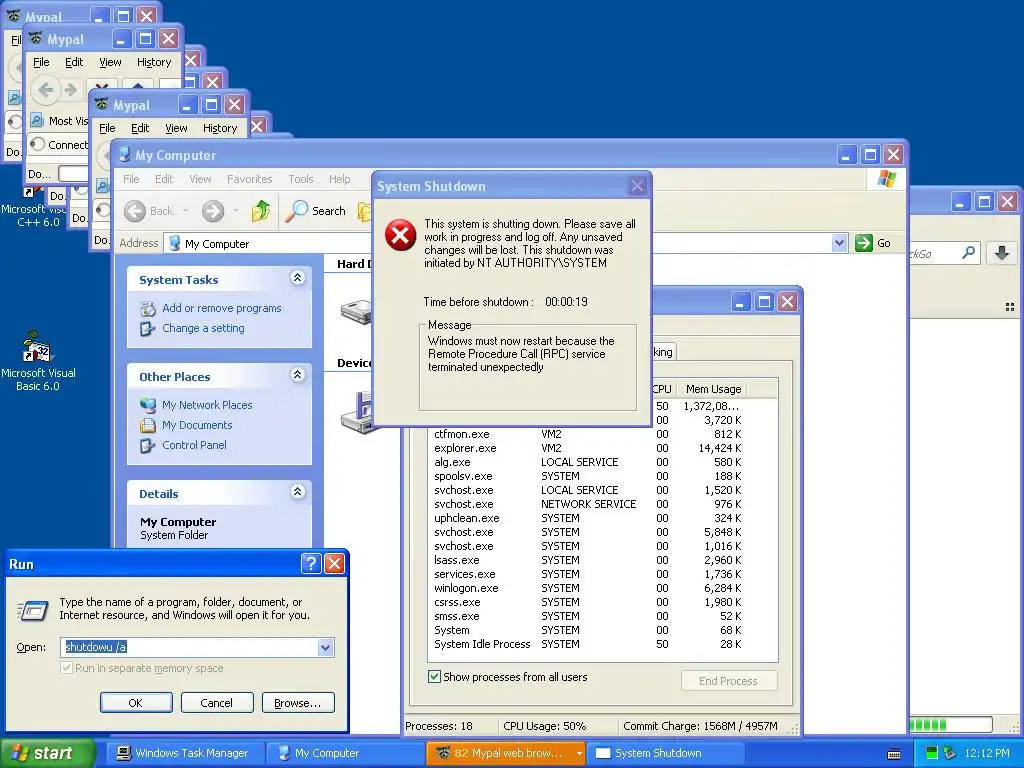Image resolution: width=1024 pixels, height=768 pixels.
Task: Click progress bar in rightmost Mypal window
Action: point(952,725)
